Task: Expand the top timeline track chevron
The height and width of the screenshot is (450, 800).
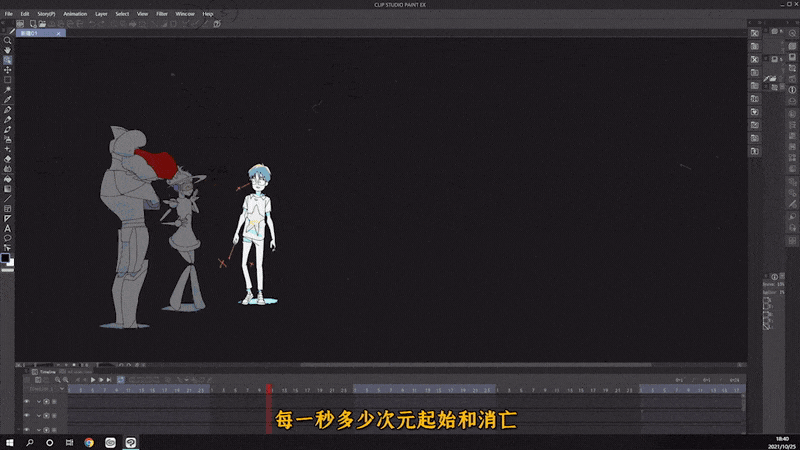Action: (x=39, y=402)
